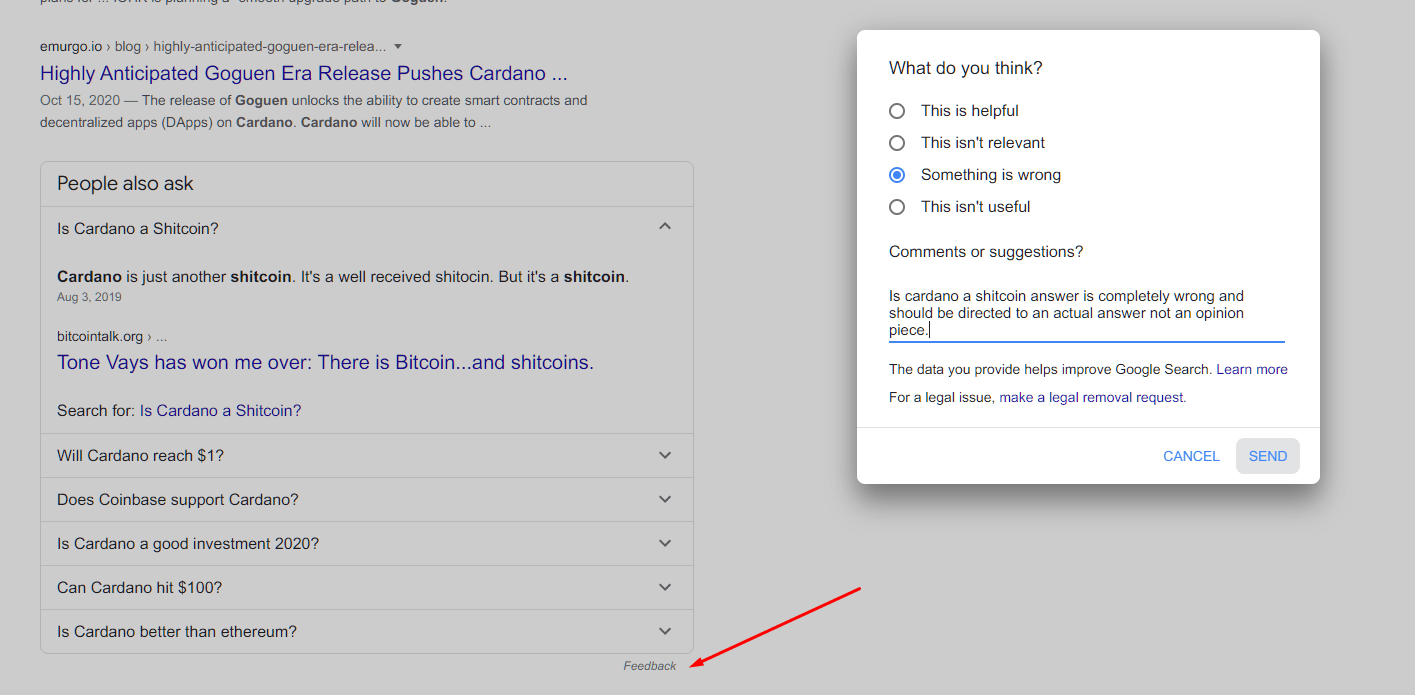Select the "This is helpful" radio button
This screenshot has width=1415, height=695.
pyautogui.click(x=897, y=111)
